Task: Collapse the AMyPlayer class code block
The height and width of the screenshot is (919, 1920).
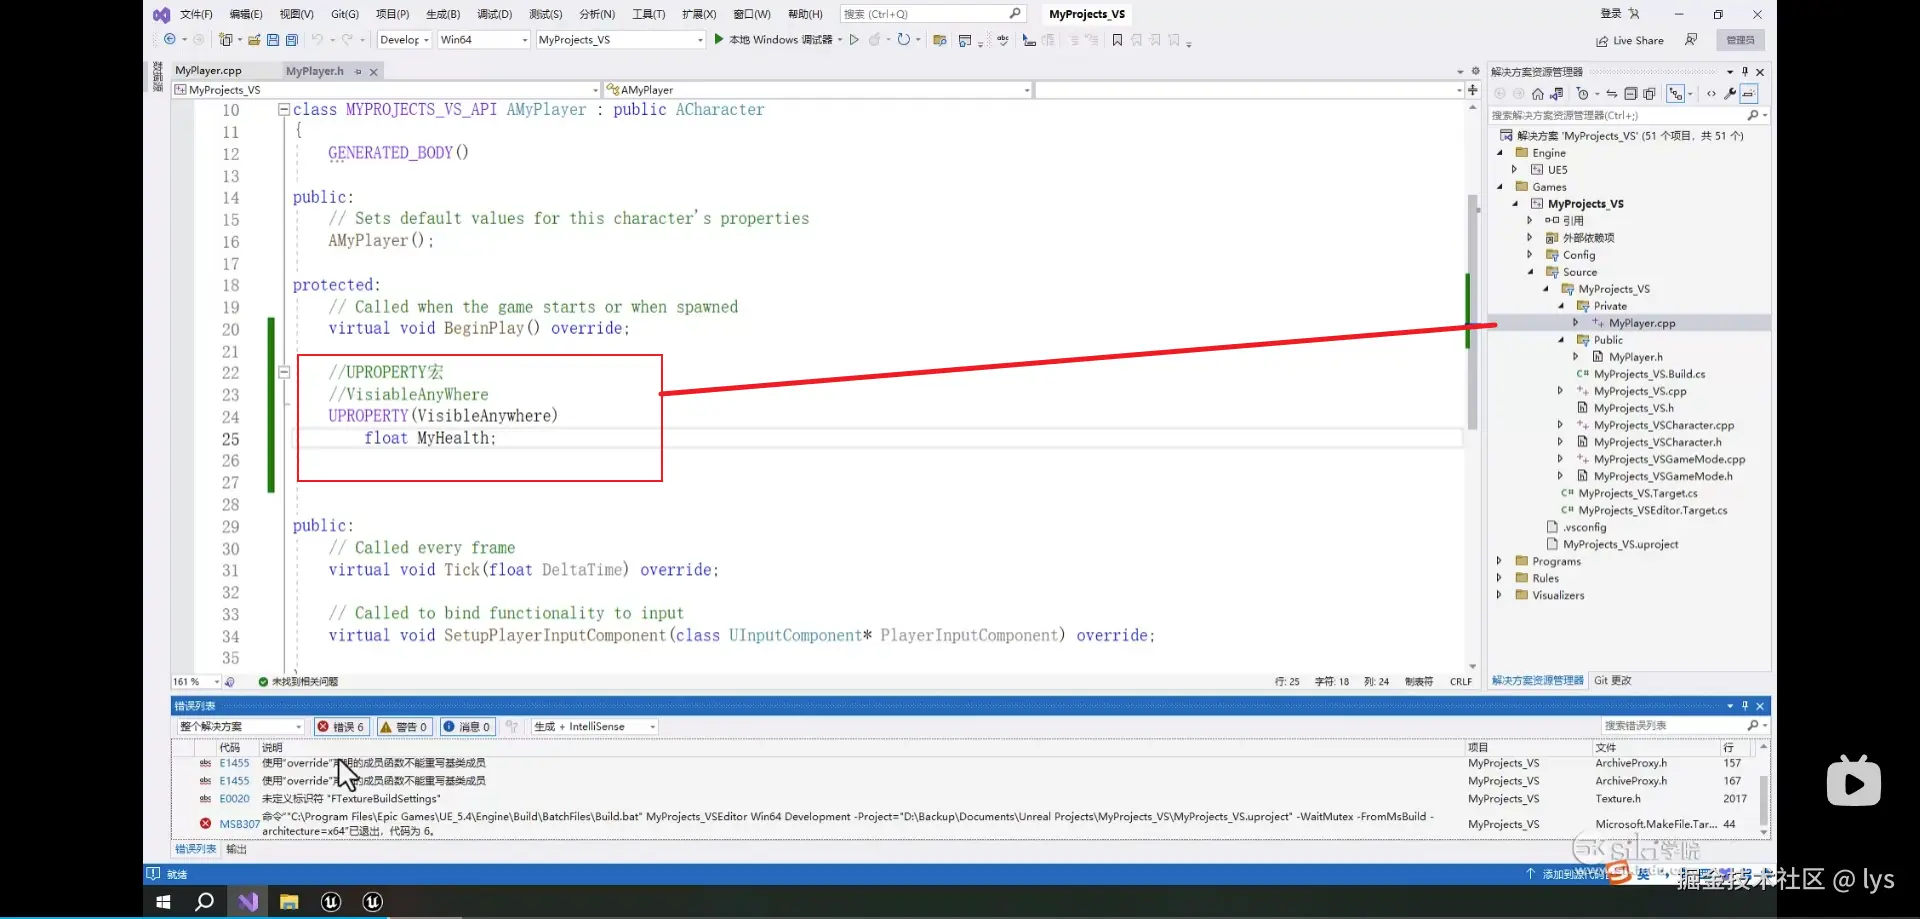Action: [284, 110]
